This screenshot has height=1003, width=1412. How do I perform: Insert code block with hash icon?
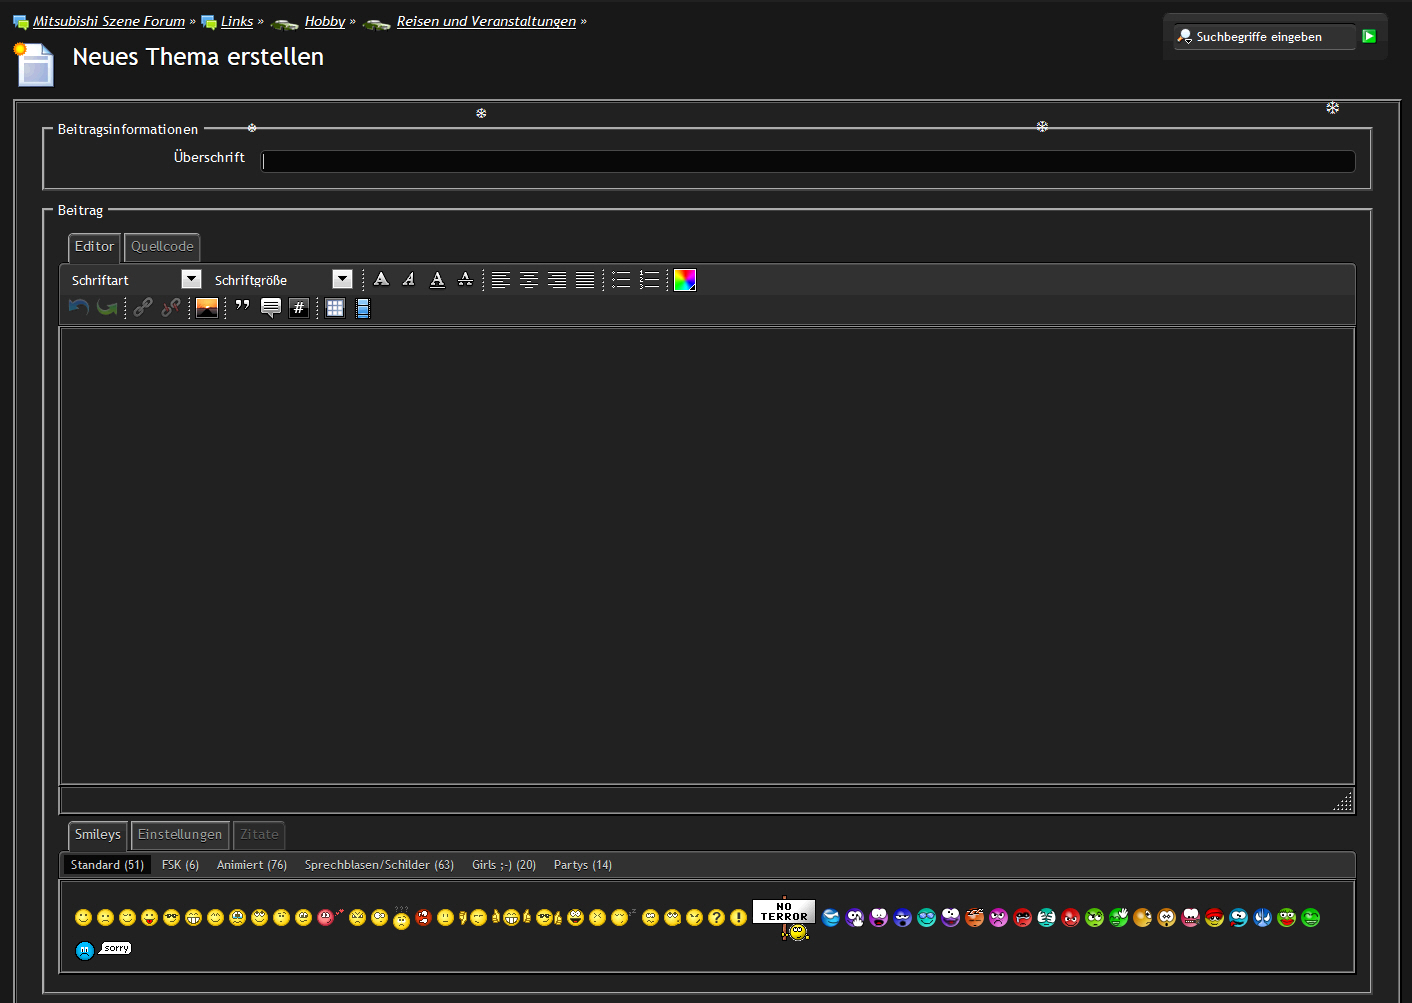point(299,308)
